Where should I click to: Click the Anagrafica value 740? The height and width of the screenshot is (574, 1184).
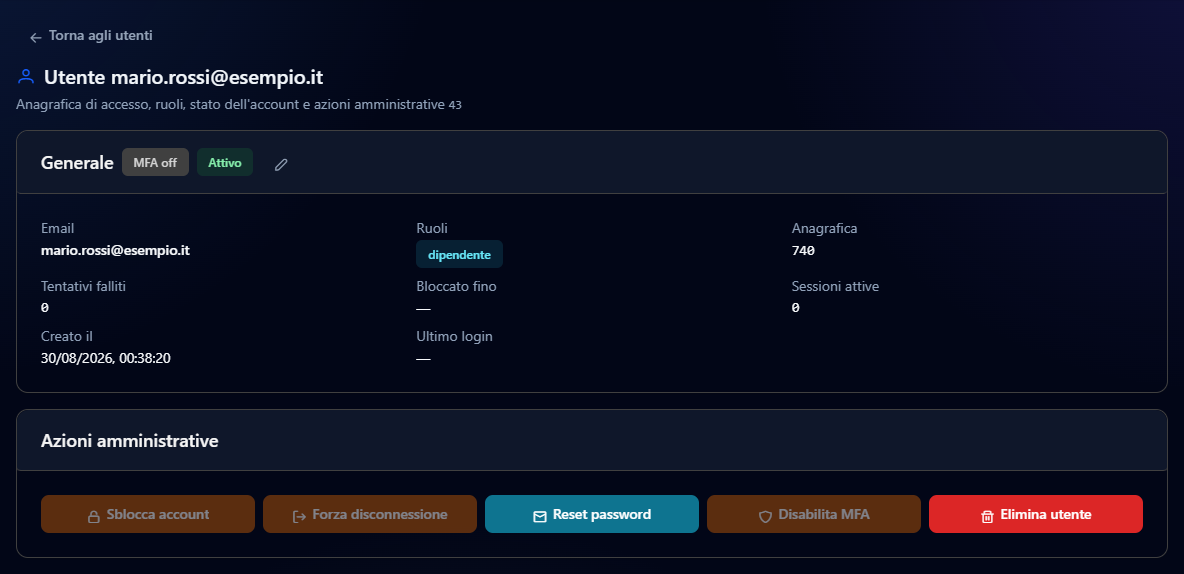point(803,251)
